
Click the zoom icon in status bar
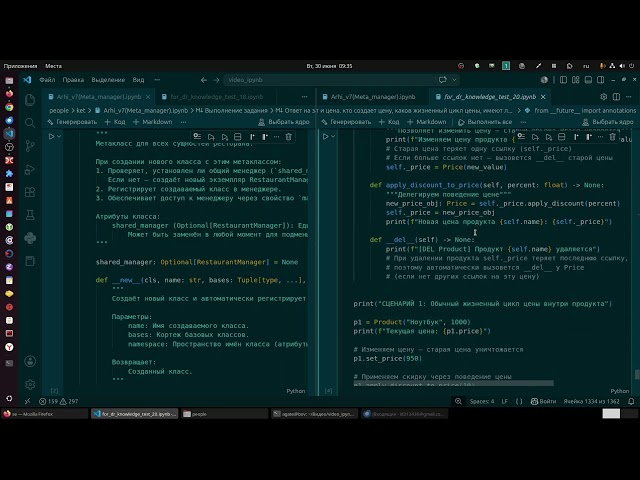pos(458,401)
